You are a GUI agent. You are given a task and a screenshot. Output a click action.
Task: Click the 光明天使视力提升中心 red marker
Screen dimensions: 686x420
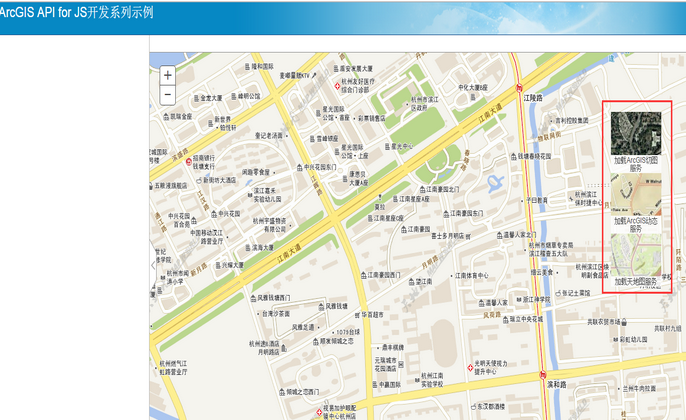pos(470,368)
